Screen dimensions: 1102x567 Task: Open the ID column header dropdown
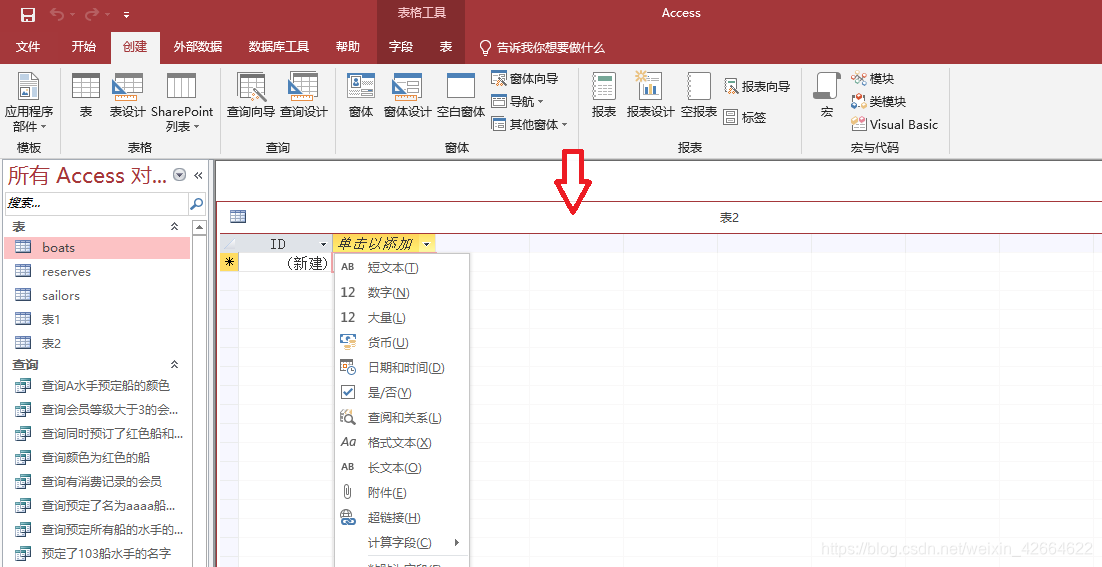(x=323, y=244)
